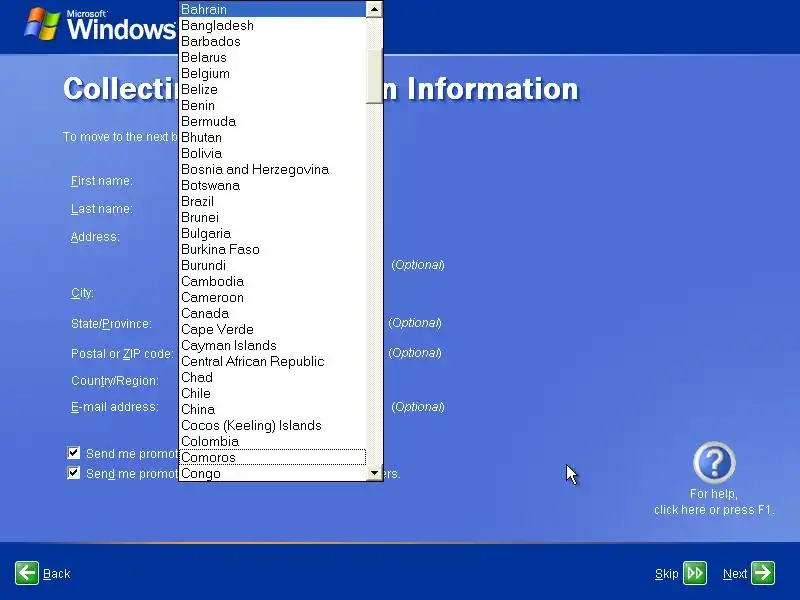
Task: Pick Belize in the dropdown list
Action: coord(272,89)
